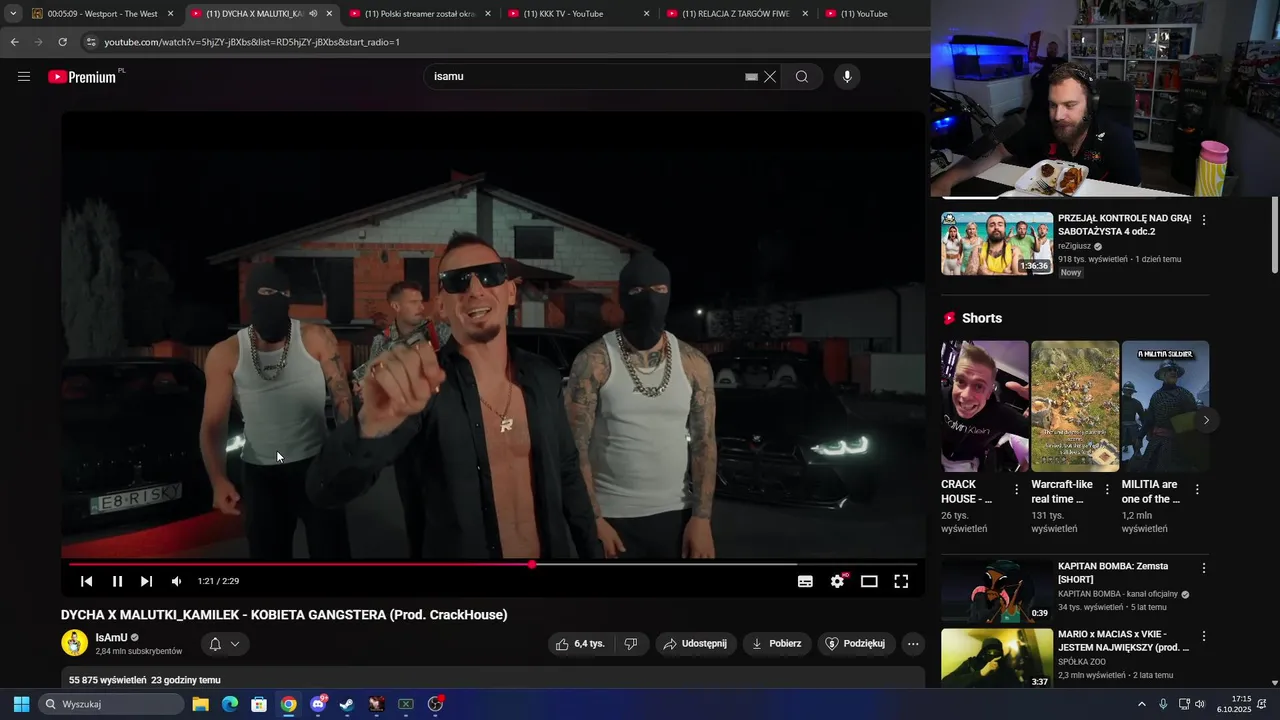The height and width of the screenshot is (720, 1280).
Task: Open File Explorer from taskbar
Action: pos(200,704)
